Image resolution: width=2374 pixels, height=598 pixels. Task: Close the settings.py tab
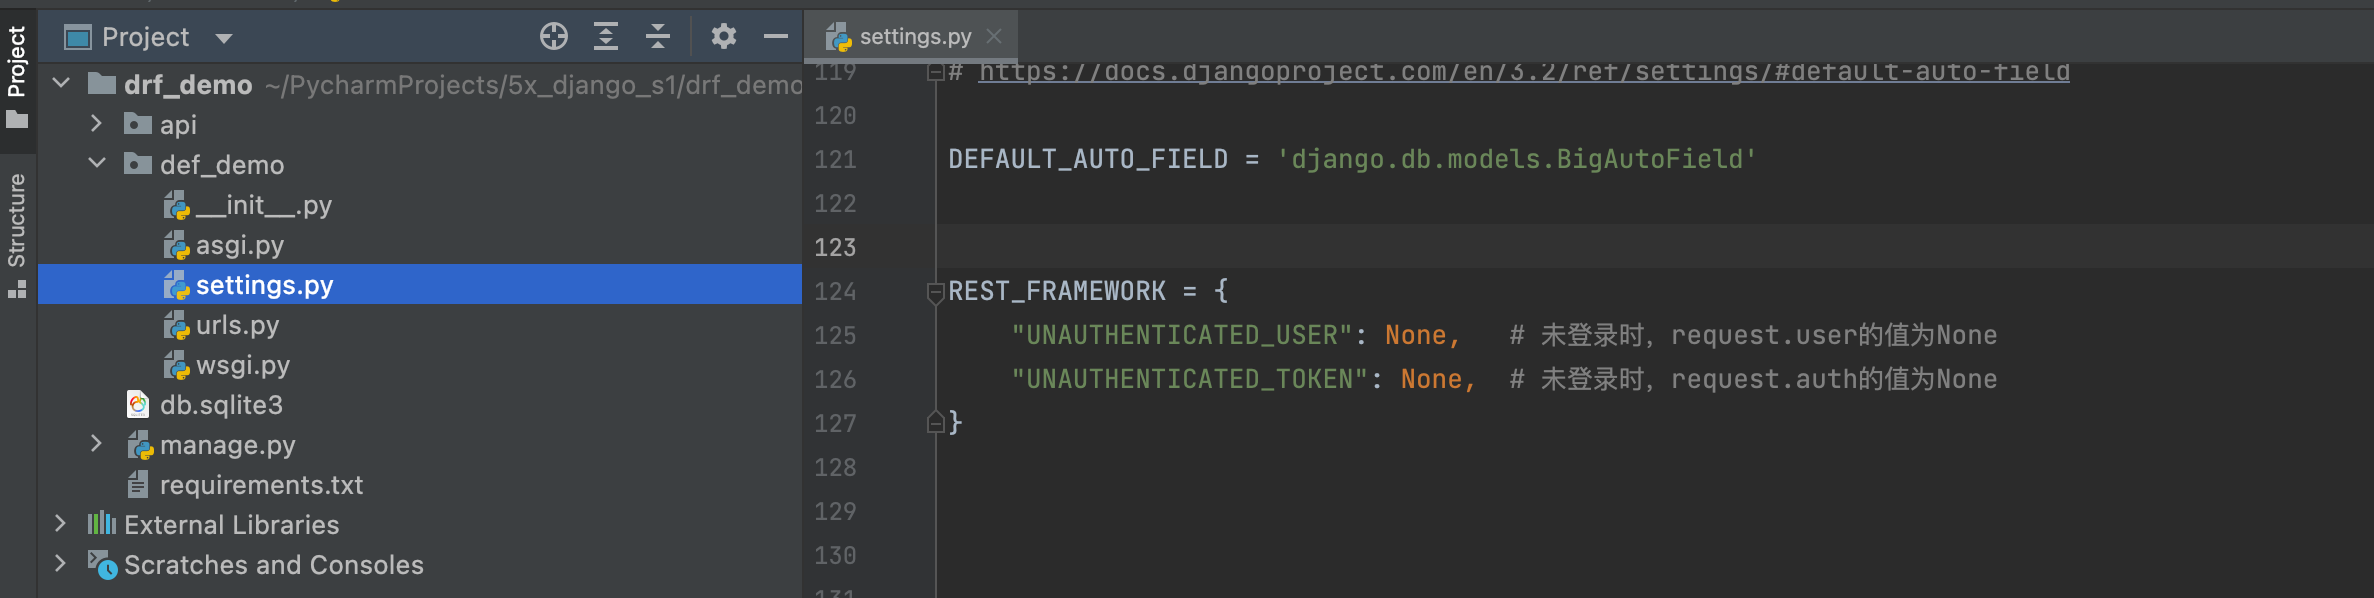click(x=993, y=36)
